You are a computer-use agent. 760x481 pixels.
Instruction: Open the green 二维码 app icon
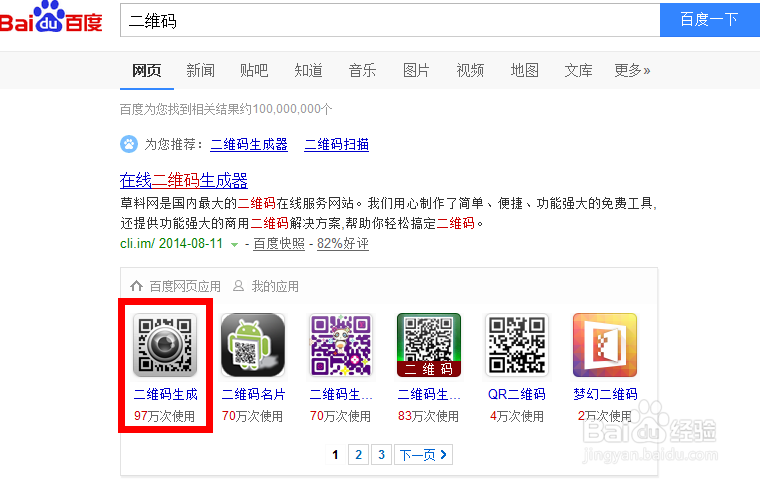coord(429,345)
